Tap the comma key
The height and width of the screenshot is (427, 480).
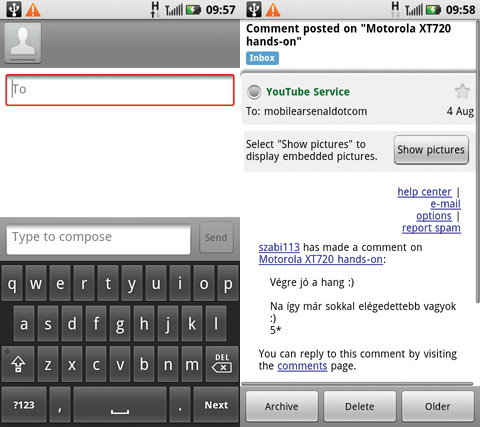[x=60, y=404]
